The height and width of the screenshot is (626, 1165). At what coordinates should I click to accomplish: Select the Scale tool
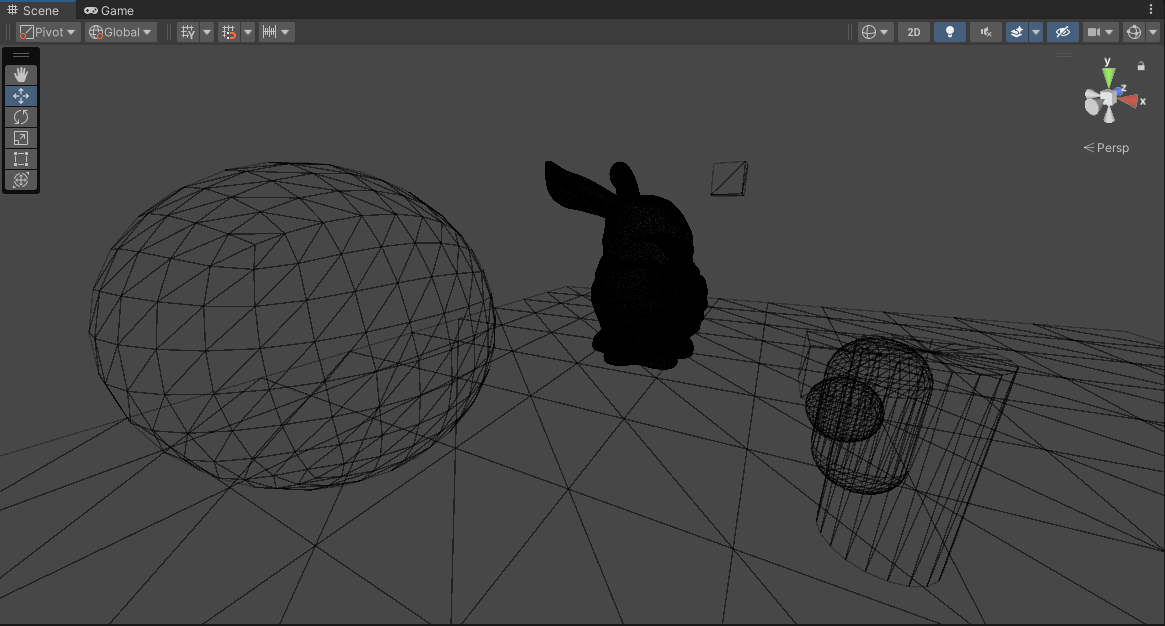(x=20, y=138)
